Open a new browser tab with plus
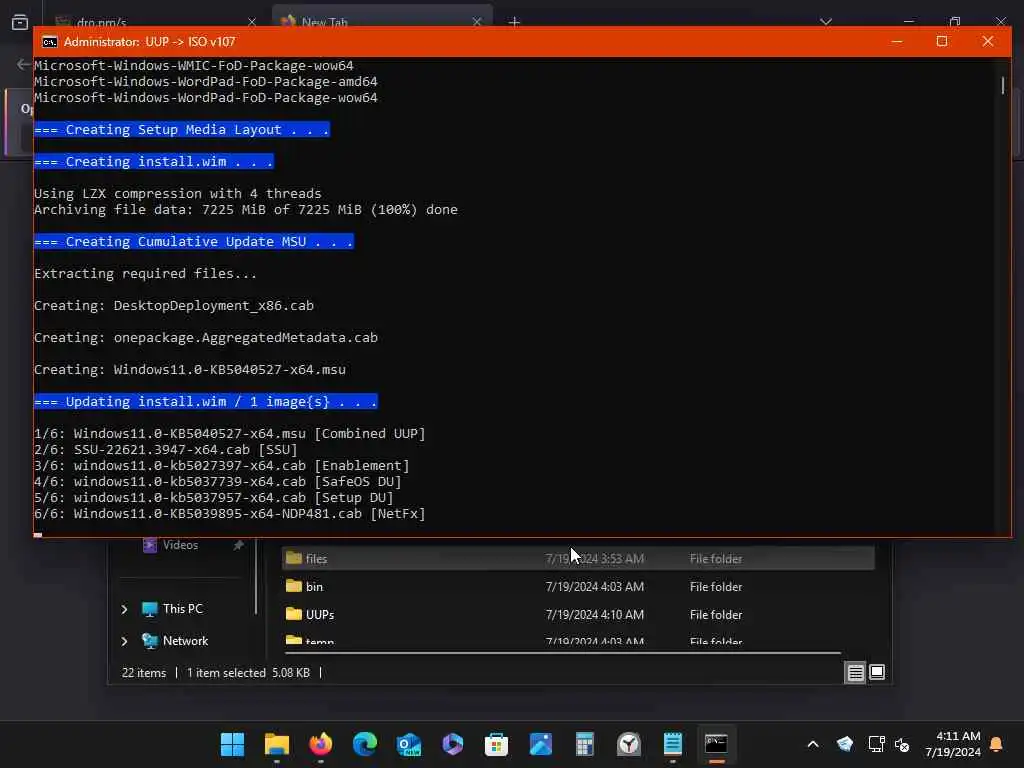Image resolution: width=1024 pixels, height=768 pixels. (515, 22)
